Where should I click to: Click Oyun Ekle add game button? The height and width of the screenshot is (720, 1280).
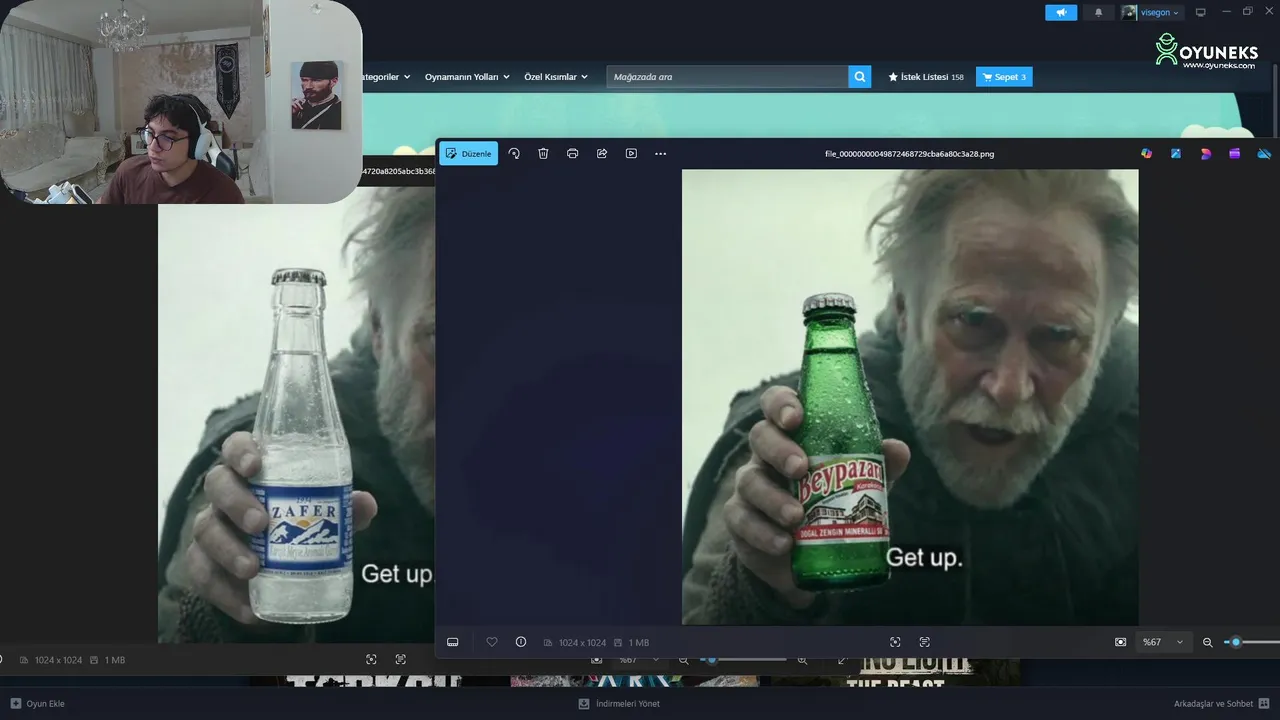coord(37,703)
